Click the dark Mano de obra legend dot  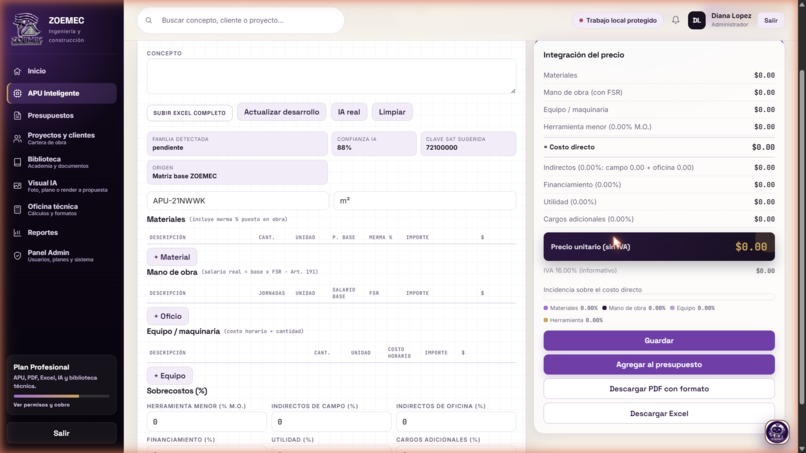tap(604, 308)
